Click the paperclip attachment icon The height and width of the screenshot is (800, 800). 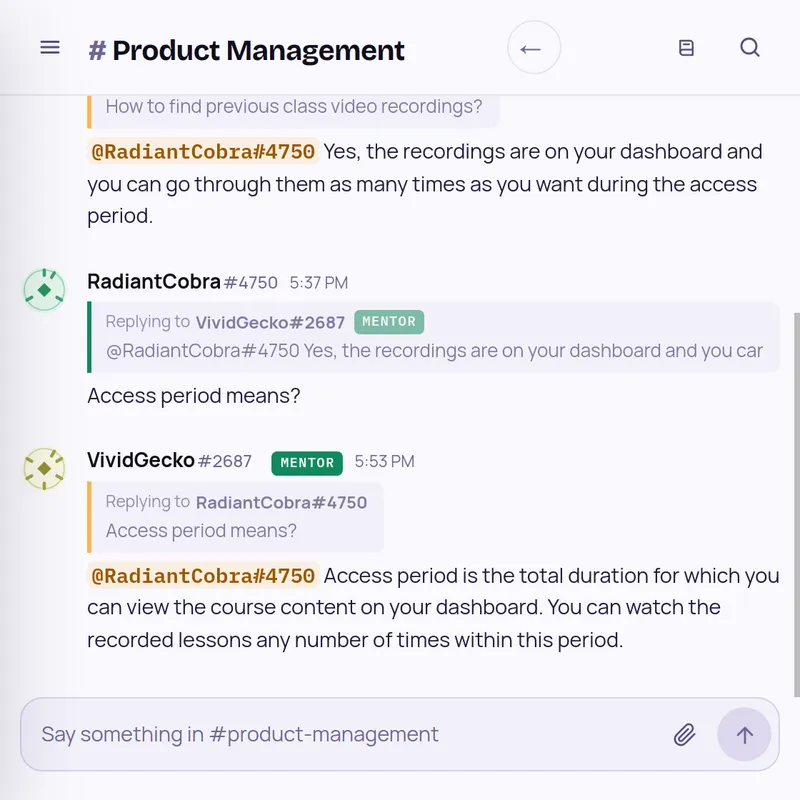pos(684,735)
